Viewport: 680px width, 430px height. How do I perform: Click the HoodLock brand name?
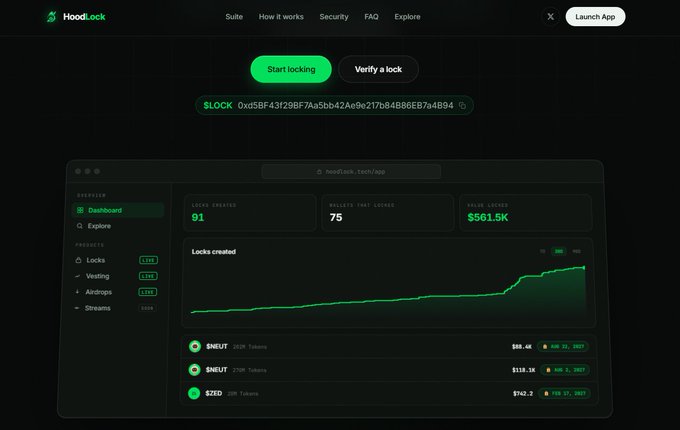click(x=84, y=17)
